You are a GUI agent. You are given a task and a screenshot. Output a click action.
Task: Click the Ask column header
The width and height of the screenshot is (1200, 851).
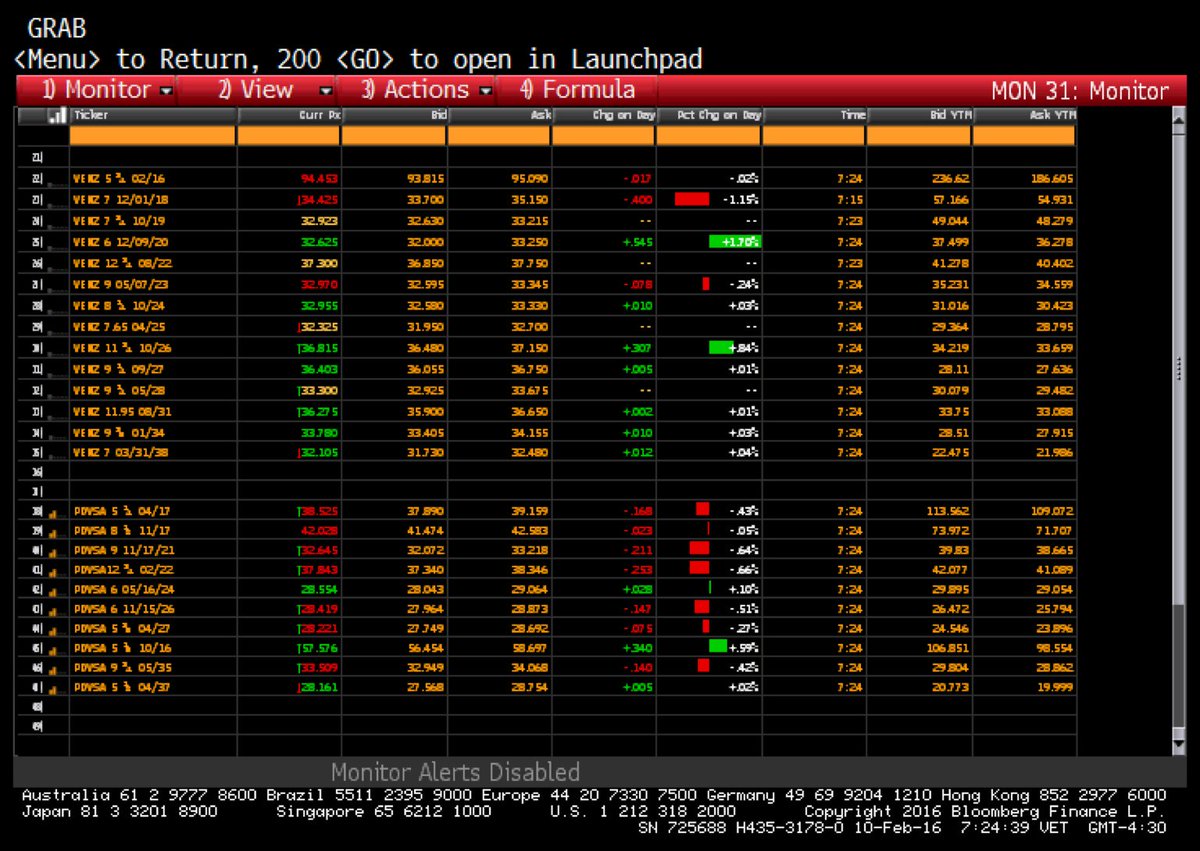pyautogui.click(x=499, y=116)
